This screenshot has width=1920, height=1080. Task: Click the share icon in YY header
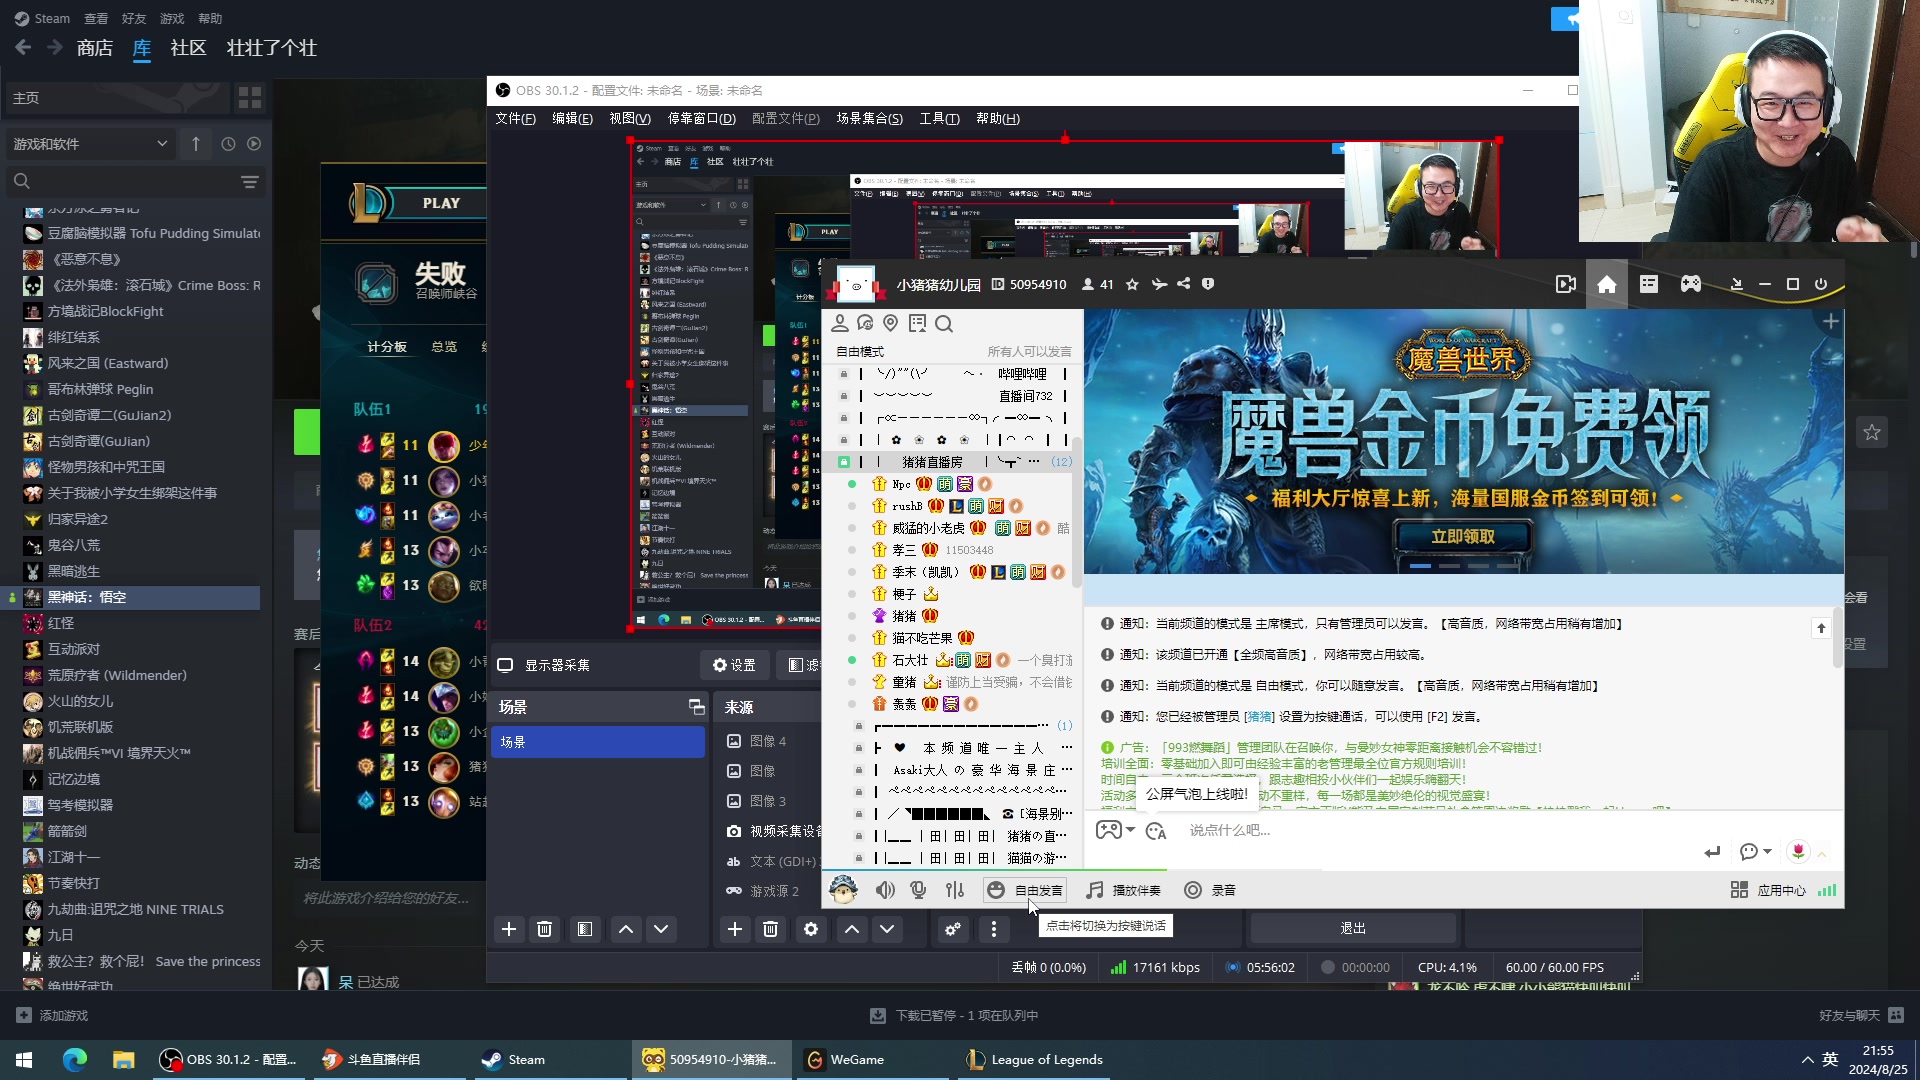coord(1184,284)
